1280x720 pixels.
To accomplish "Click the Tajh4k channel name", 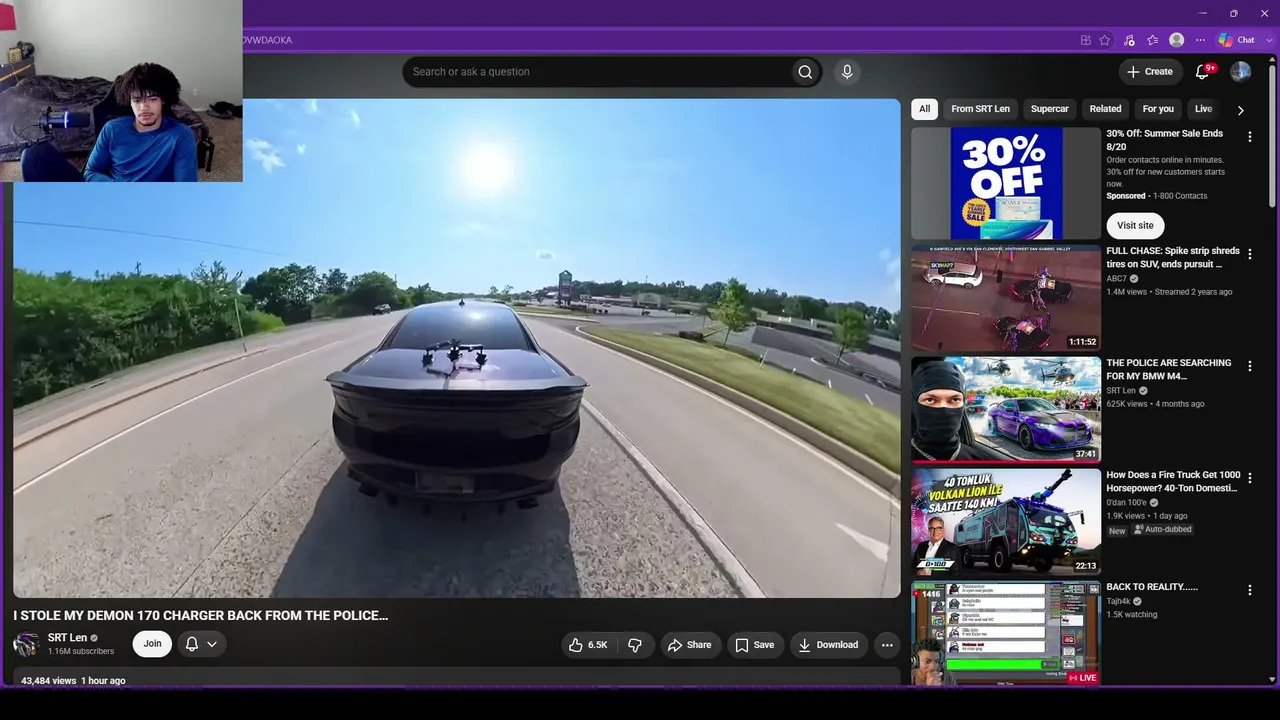I will pos(1119,602).
